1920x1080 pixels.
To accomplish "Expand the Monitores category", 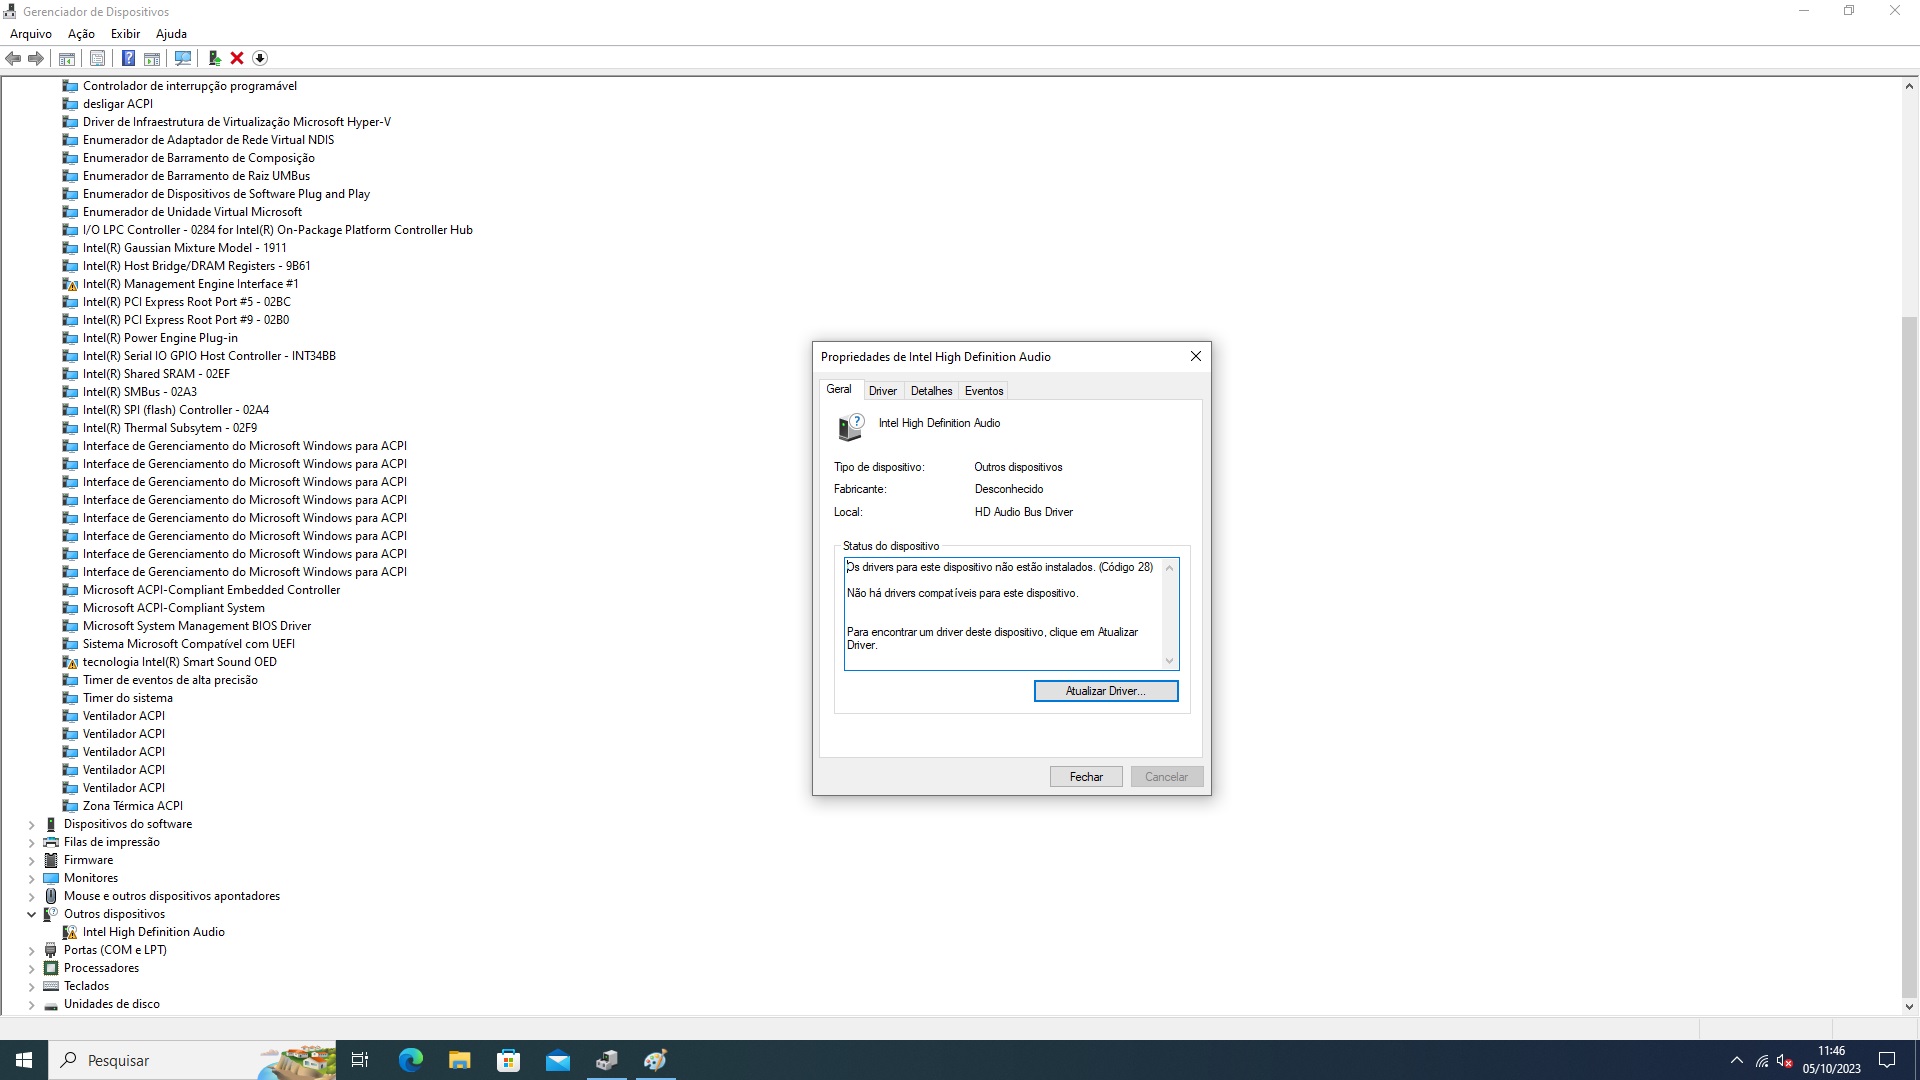I will pyautogui.click(x=31, y=878).
